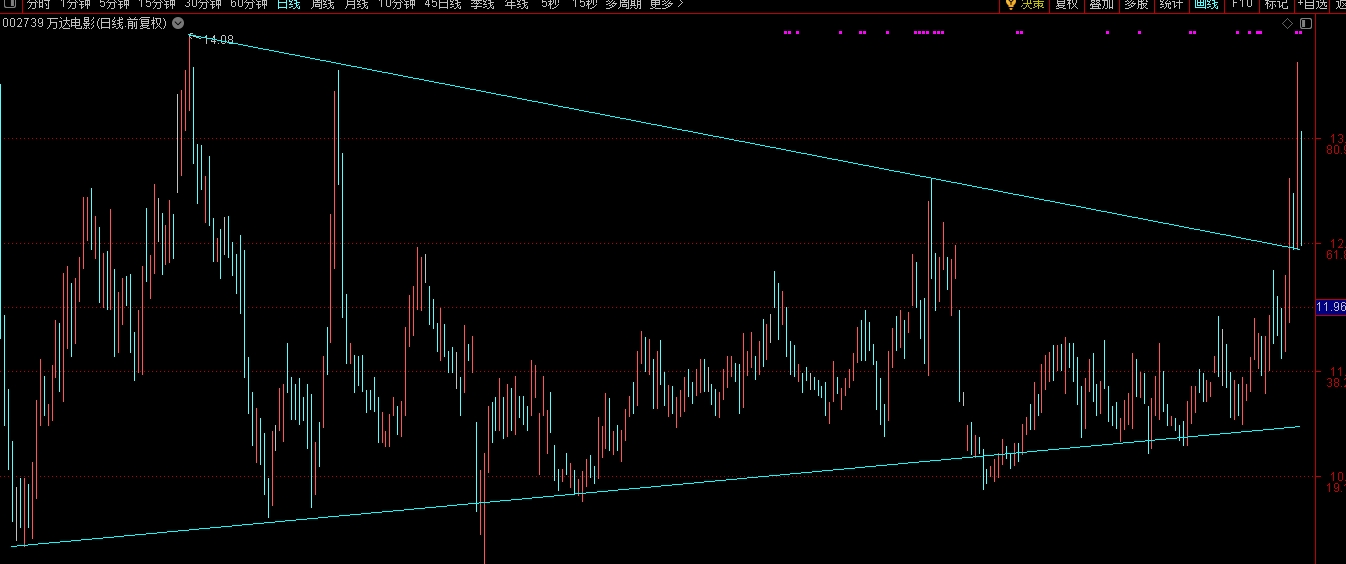Add stock with +自选 button

coord(1312,4)
